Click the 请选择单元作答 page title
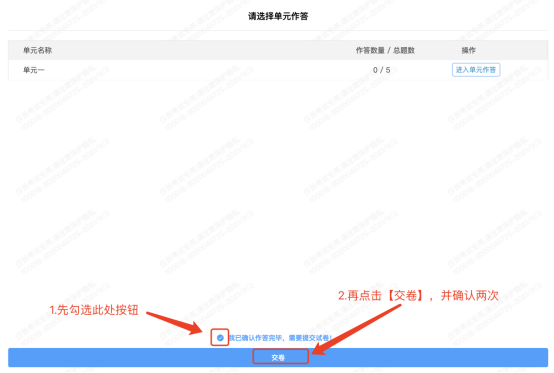The height and width of the screenshot is (373, 554). point(278,16)
